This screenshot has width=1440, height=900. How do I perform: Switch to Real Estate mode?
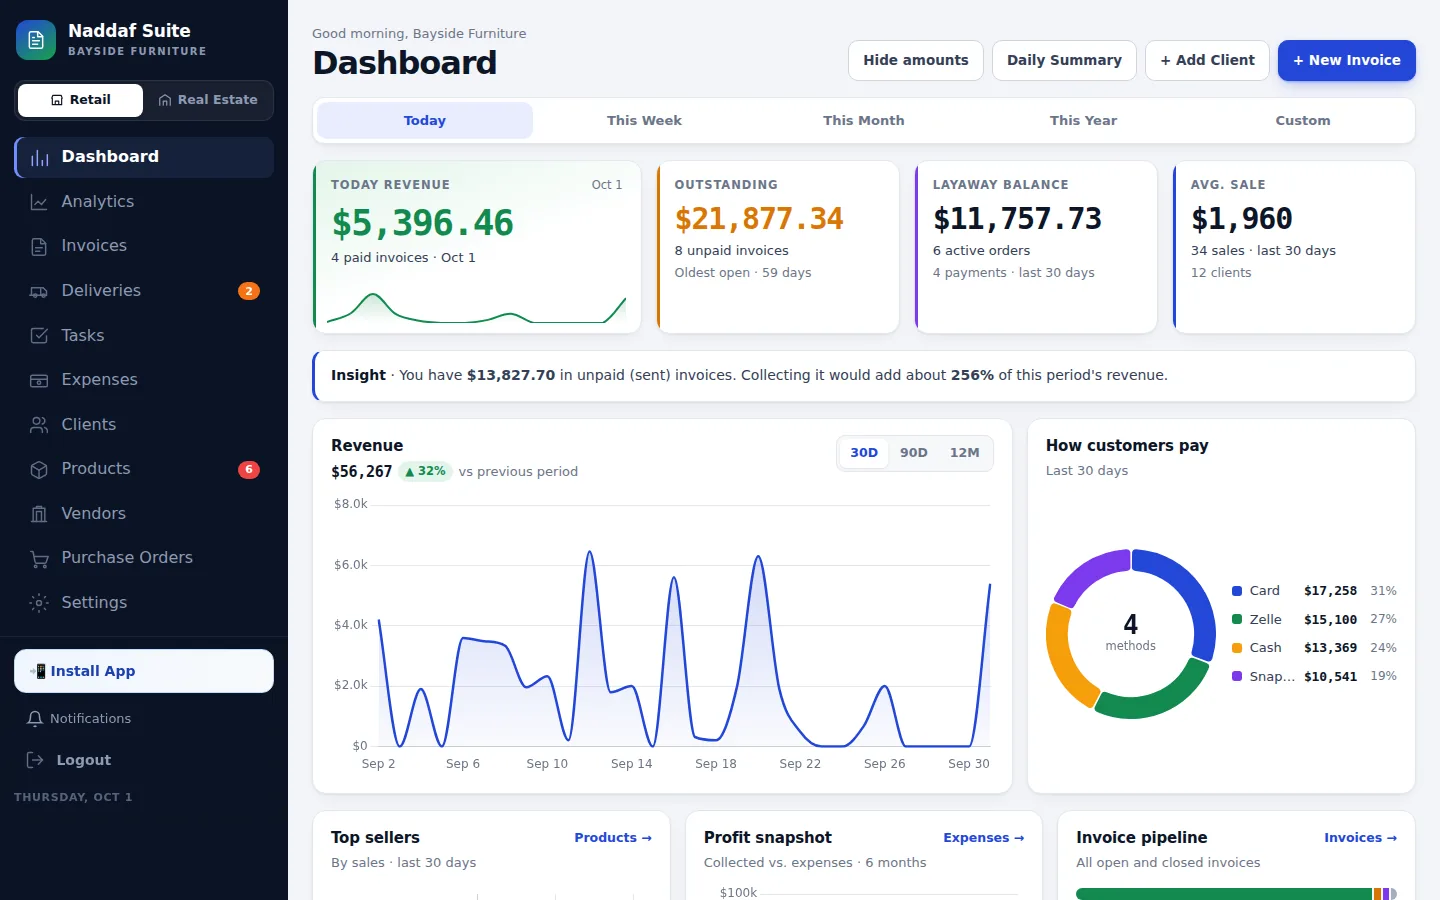(208, 100)
